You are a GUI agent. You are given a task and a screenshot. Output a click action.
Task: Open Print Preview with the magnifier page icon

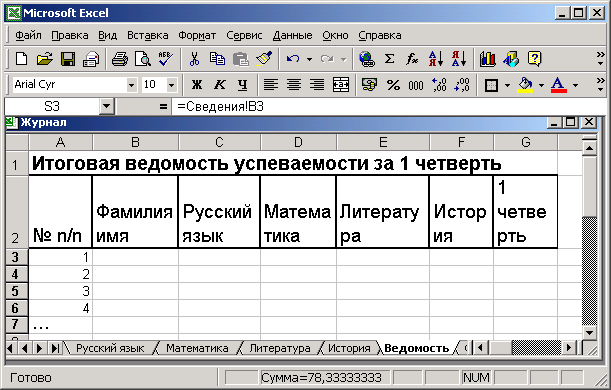click(x=143, y=59)
